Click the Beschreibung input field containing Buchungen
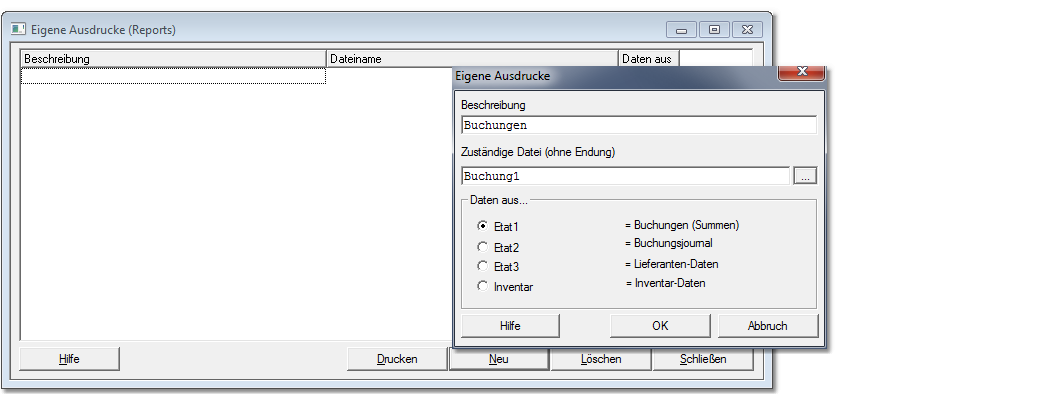Screen dimensions: 1064x396 click(639, 125)
